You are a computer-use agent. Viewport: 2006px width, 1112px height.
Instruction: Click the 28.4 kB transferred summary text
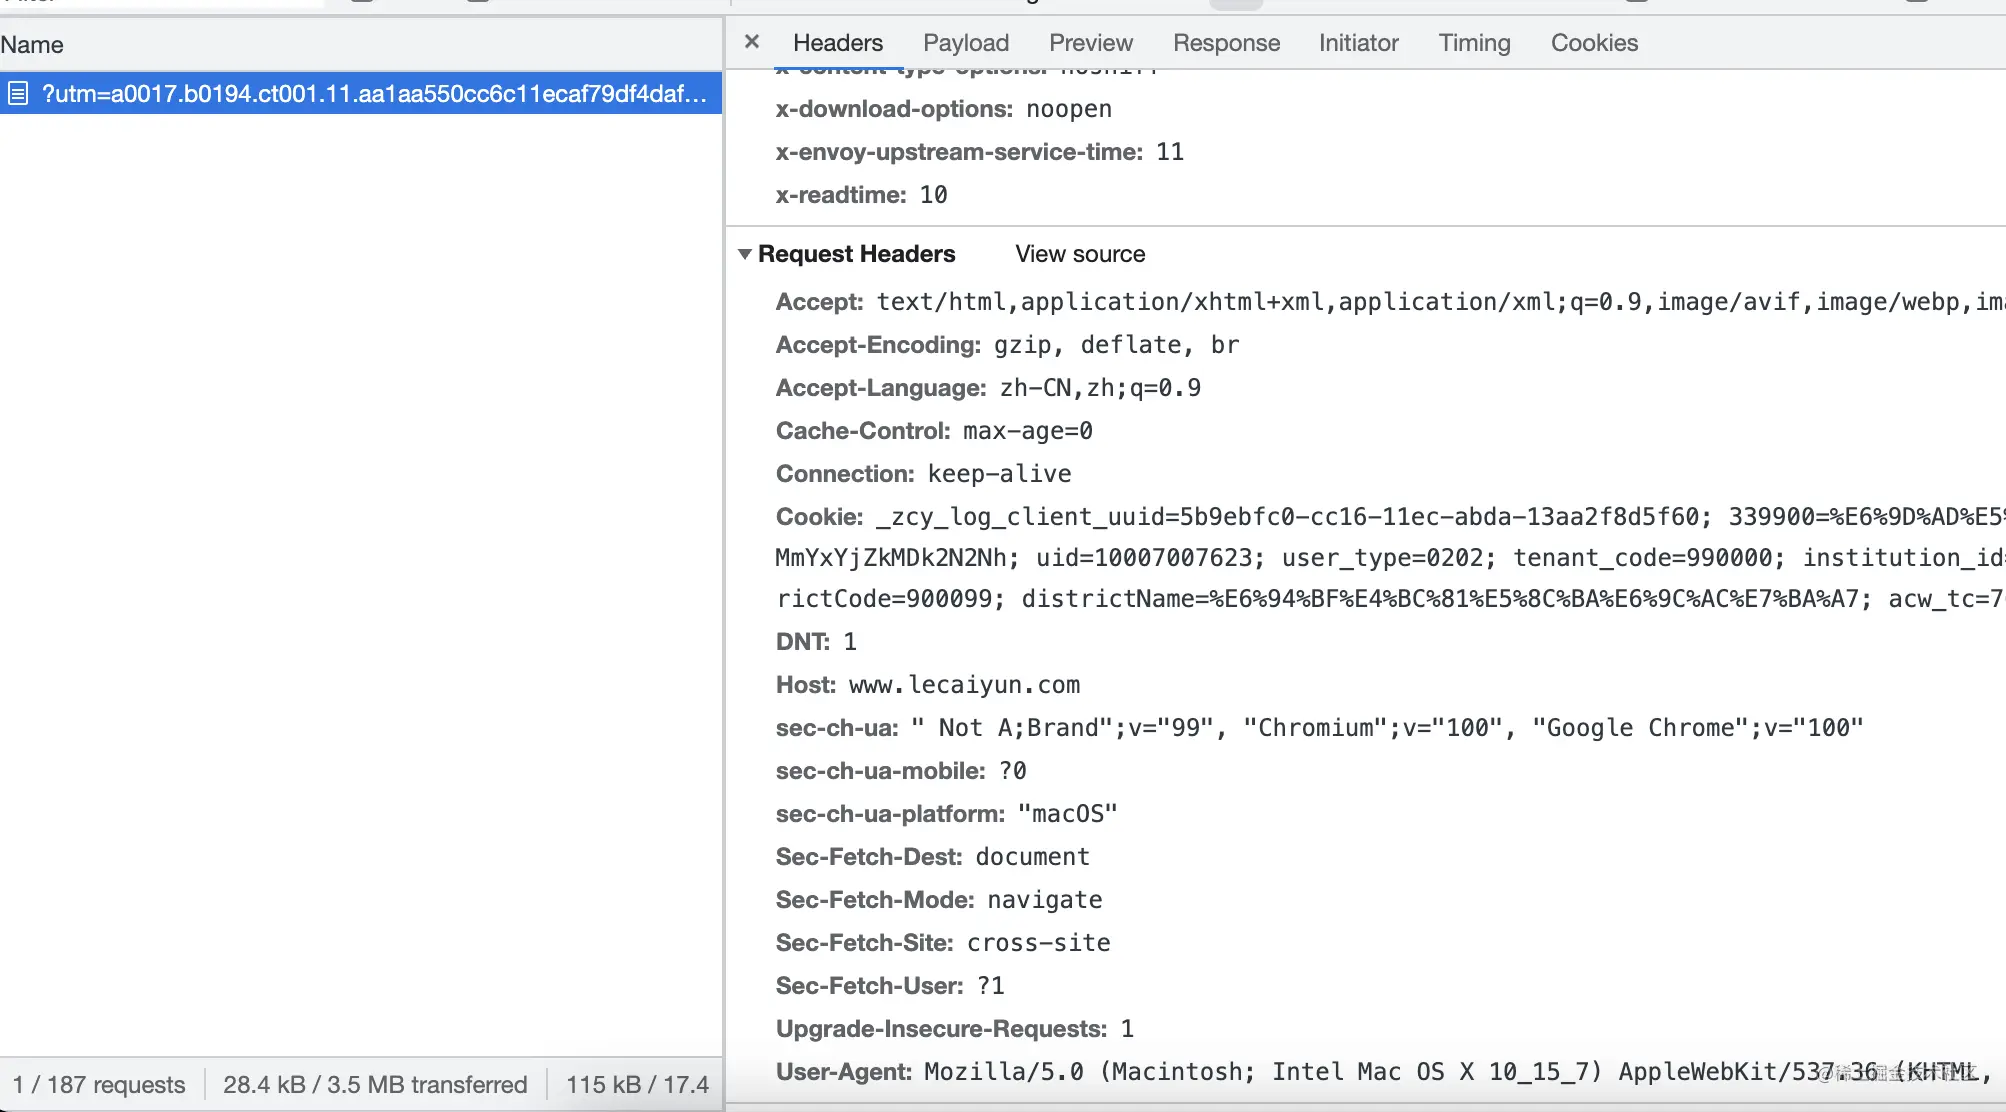point(376,1084)
